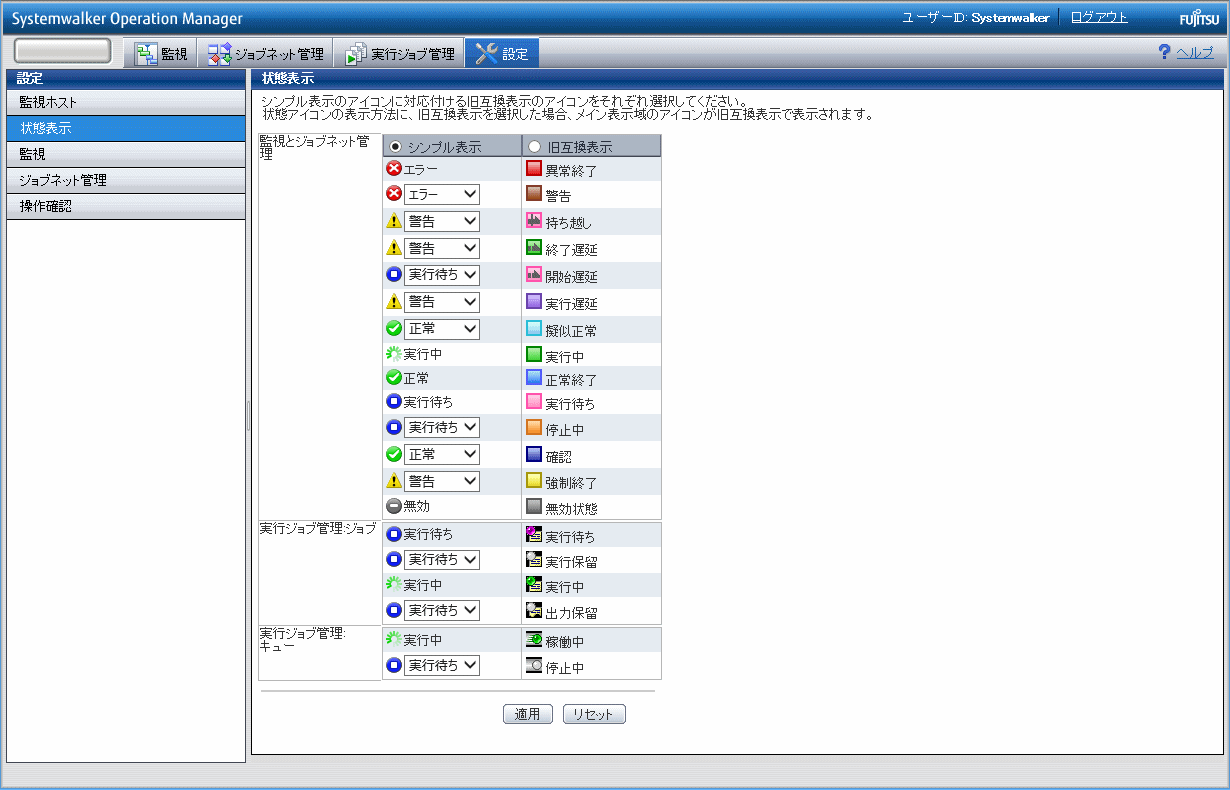The image size is (1230, 790).
Task: Click the 実行保留 job status icon
Action: [534, 560]
